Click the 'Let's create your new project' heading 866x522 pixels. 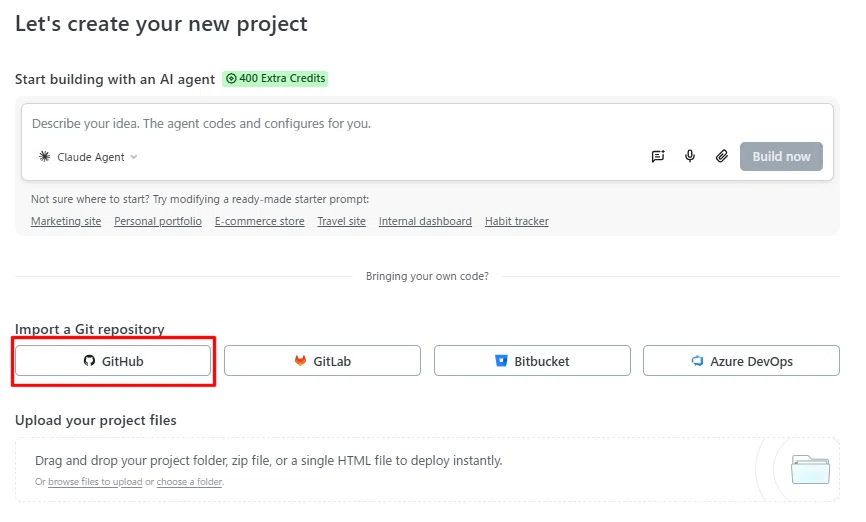[x=161, y=24]
